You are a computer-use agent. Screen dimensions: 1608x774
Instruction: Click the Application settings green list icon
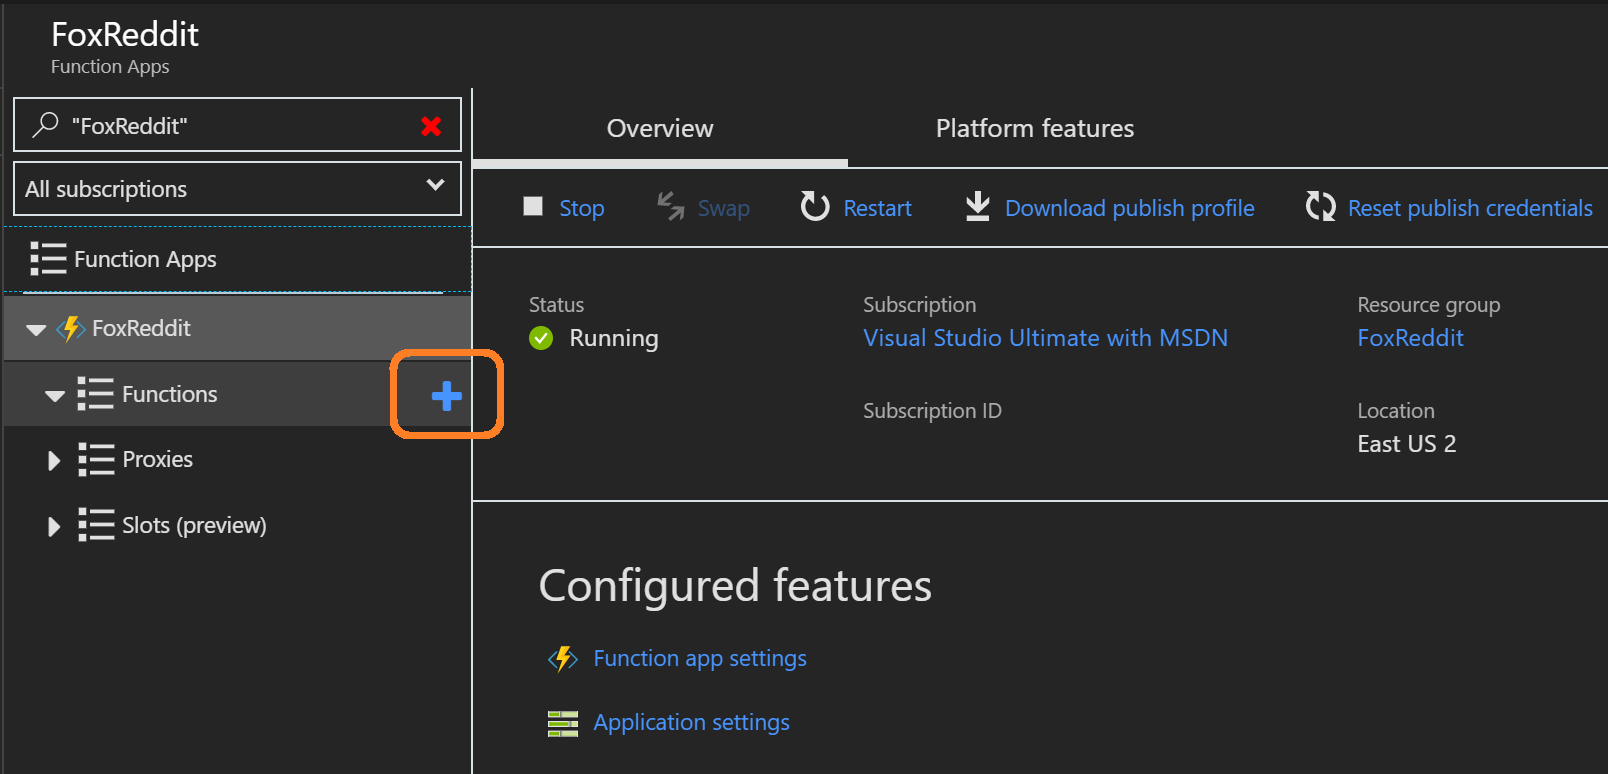click(x=563, y=723)
